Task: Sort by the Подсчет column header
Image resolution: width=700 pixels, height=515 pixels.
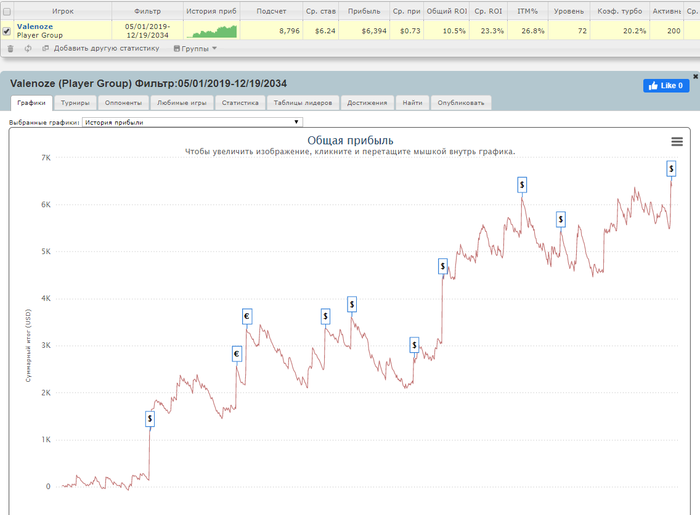Action: pos(271,11)
